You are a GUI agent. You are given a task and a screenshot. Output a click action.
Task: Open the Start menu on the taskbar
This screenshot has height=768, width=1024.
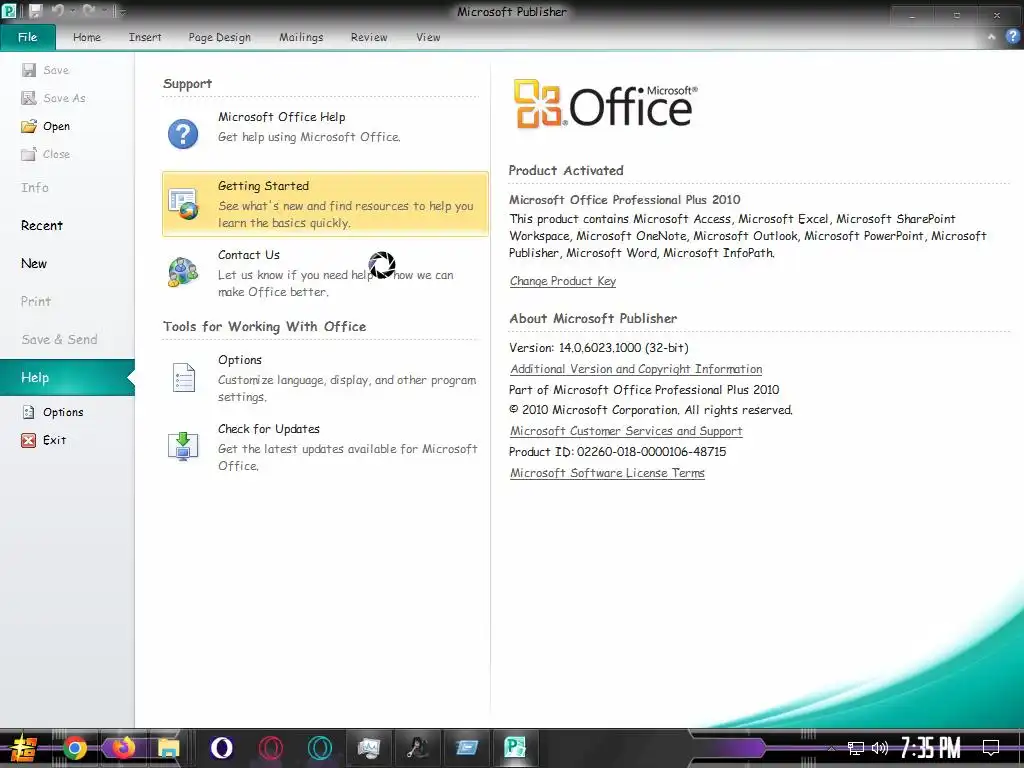[24, 748]
